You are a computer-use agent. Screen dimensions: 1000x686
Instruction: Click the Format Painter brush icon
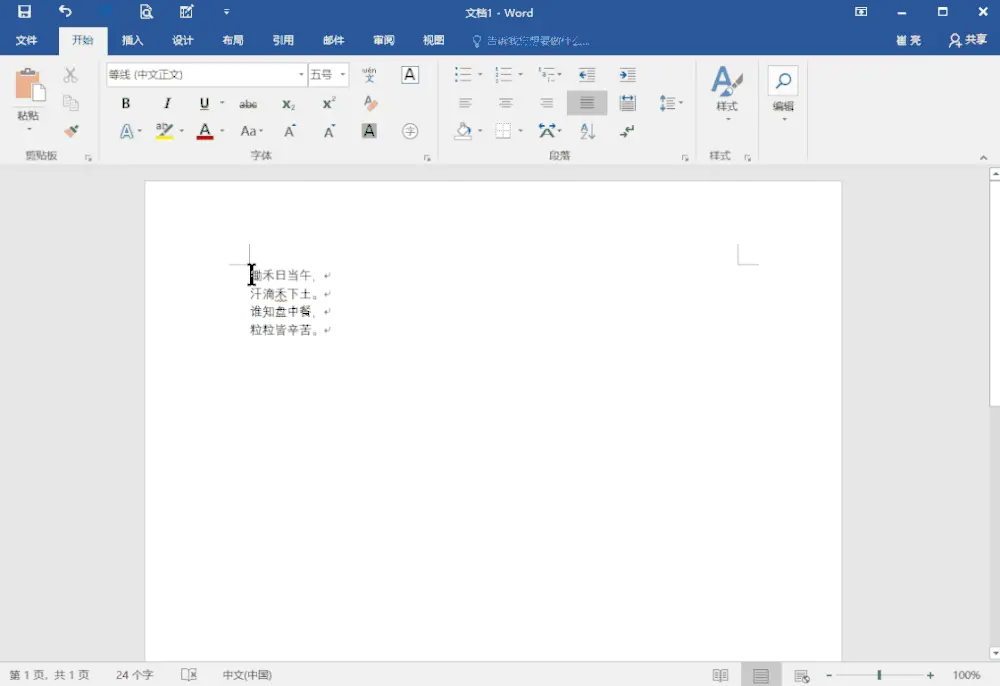71,131
